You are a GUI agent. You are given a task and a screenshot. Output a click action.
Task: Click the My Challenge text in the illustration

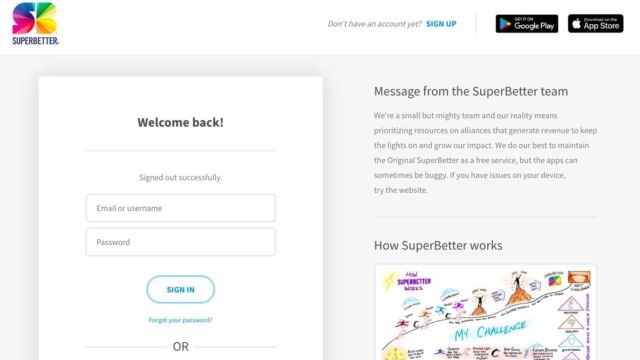(490, 331)
